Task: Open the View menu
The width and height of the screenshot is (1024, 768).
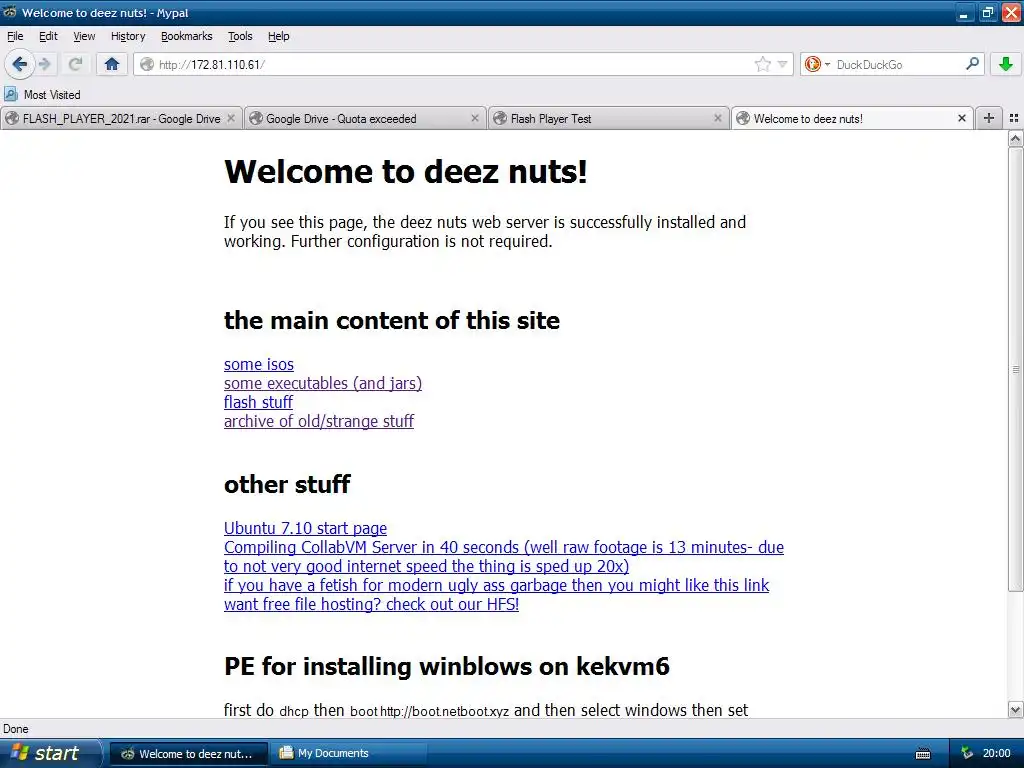Action: click(x=84, y=36)
